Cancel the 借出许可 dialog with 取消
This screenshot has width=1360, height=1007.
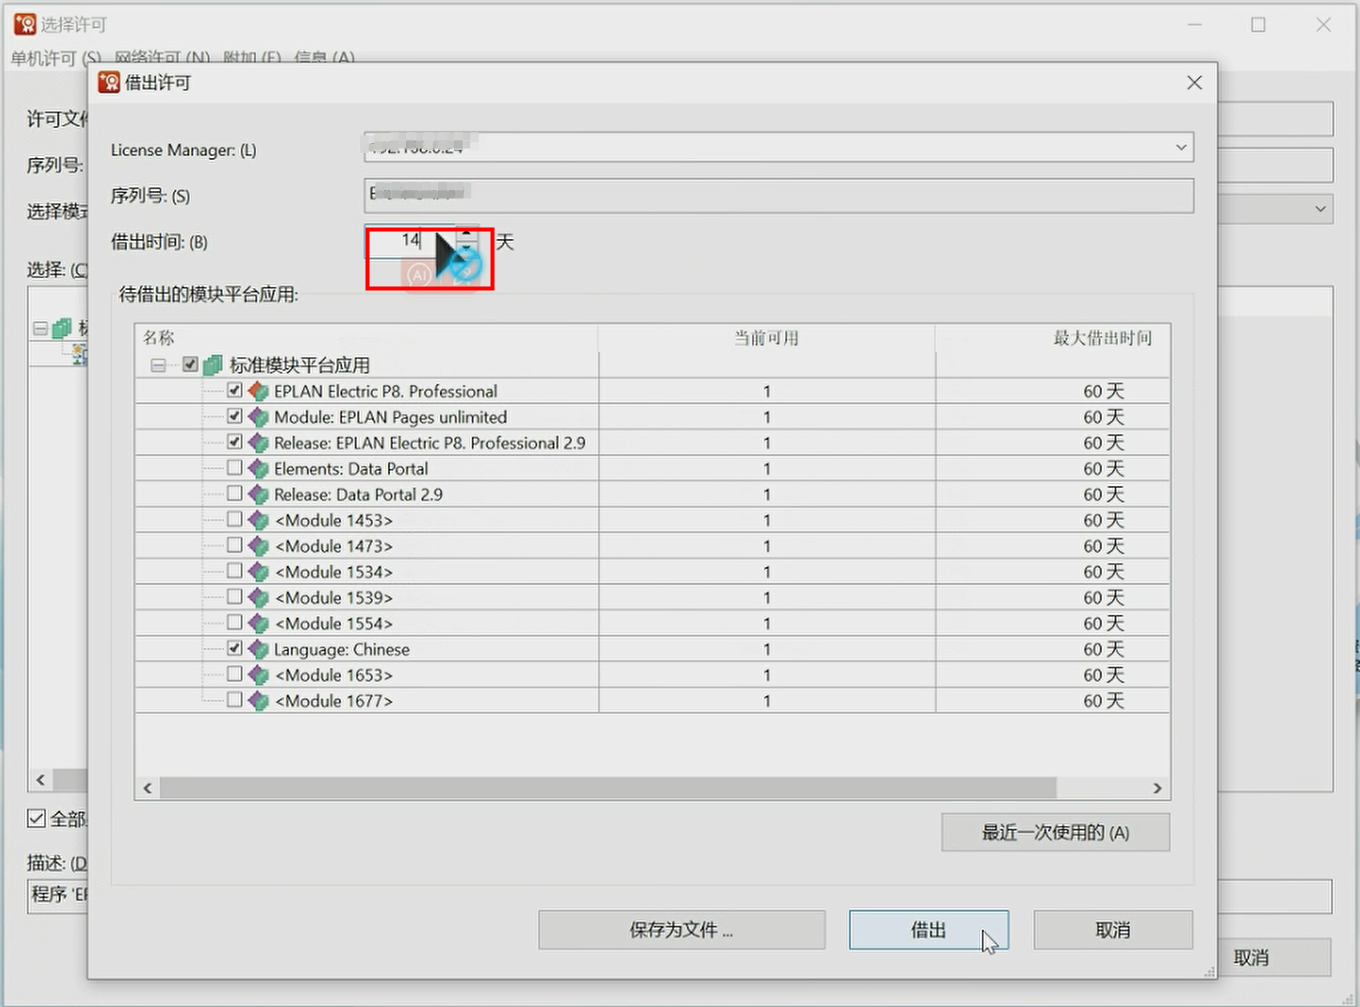click(x=1113, y=930)
